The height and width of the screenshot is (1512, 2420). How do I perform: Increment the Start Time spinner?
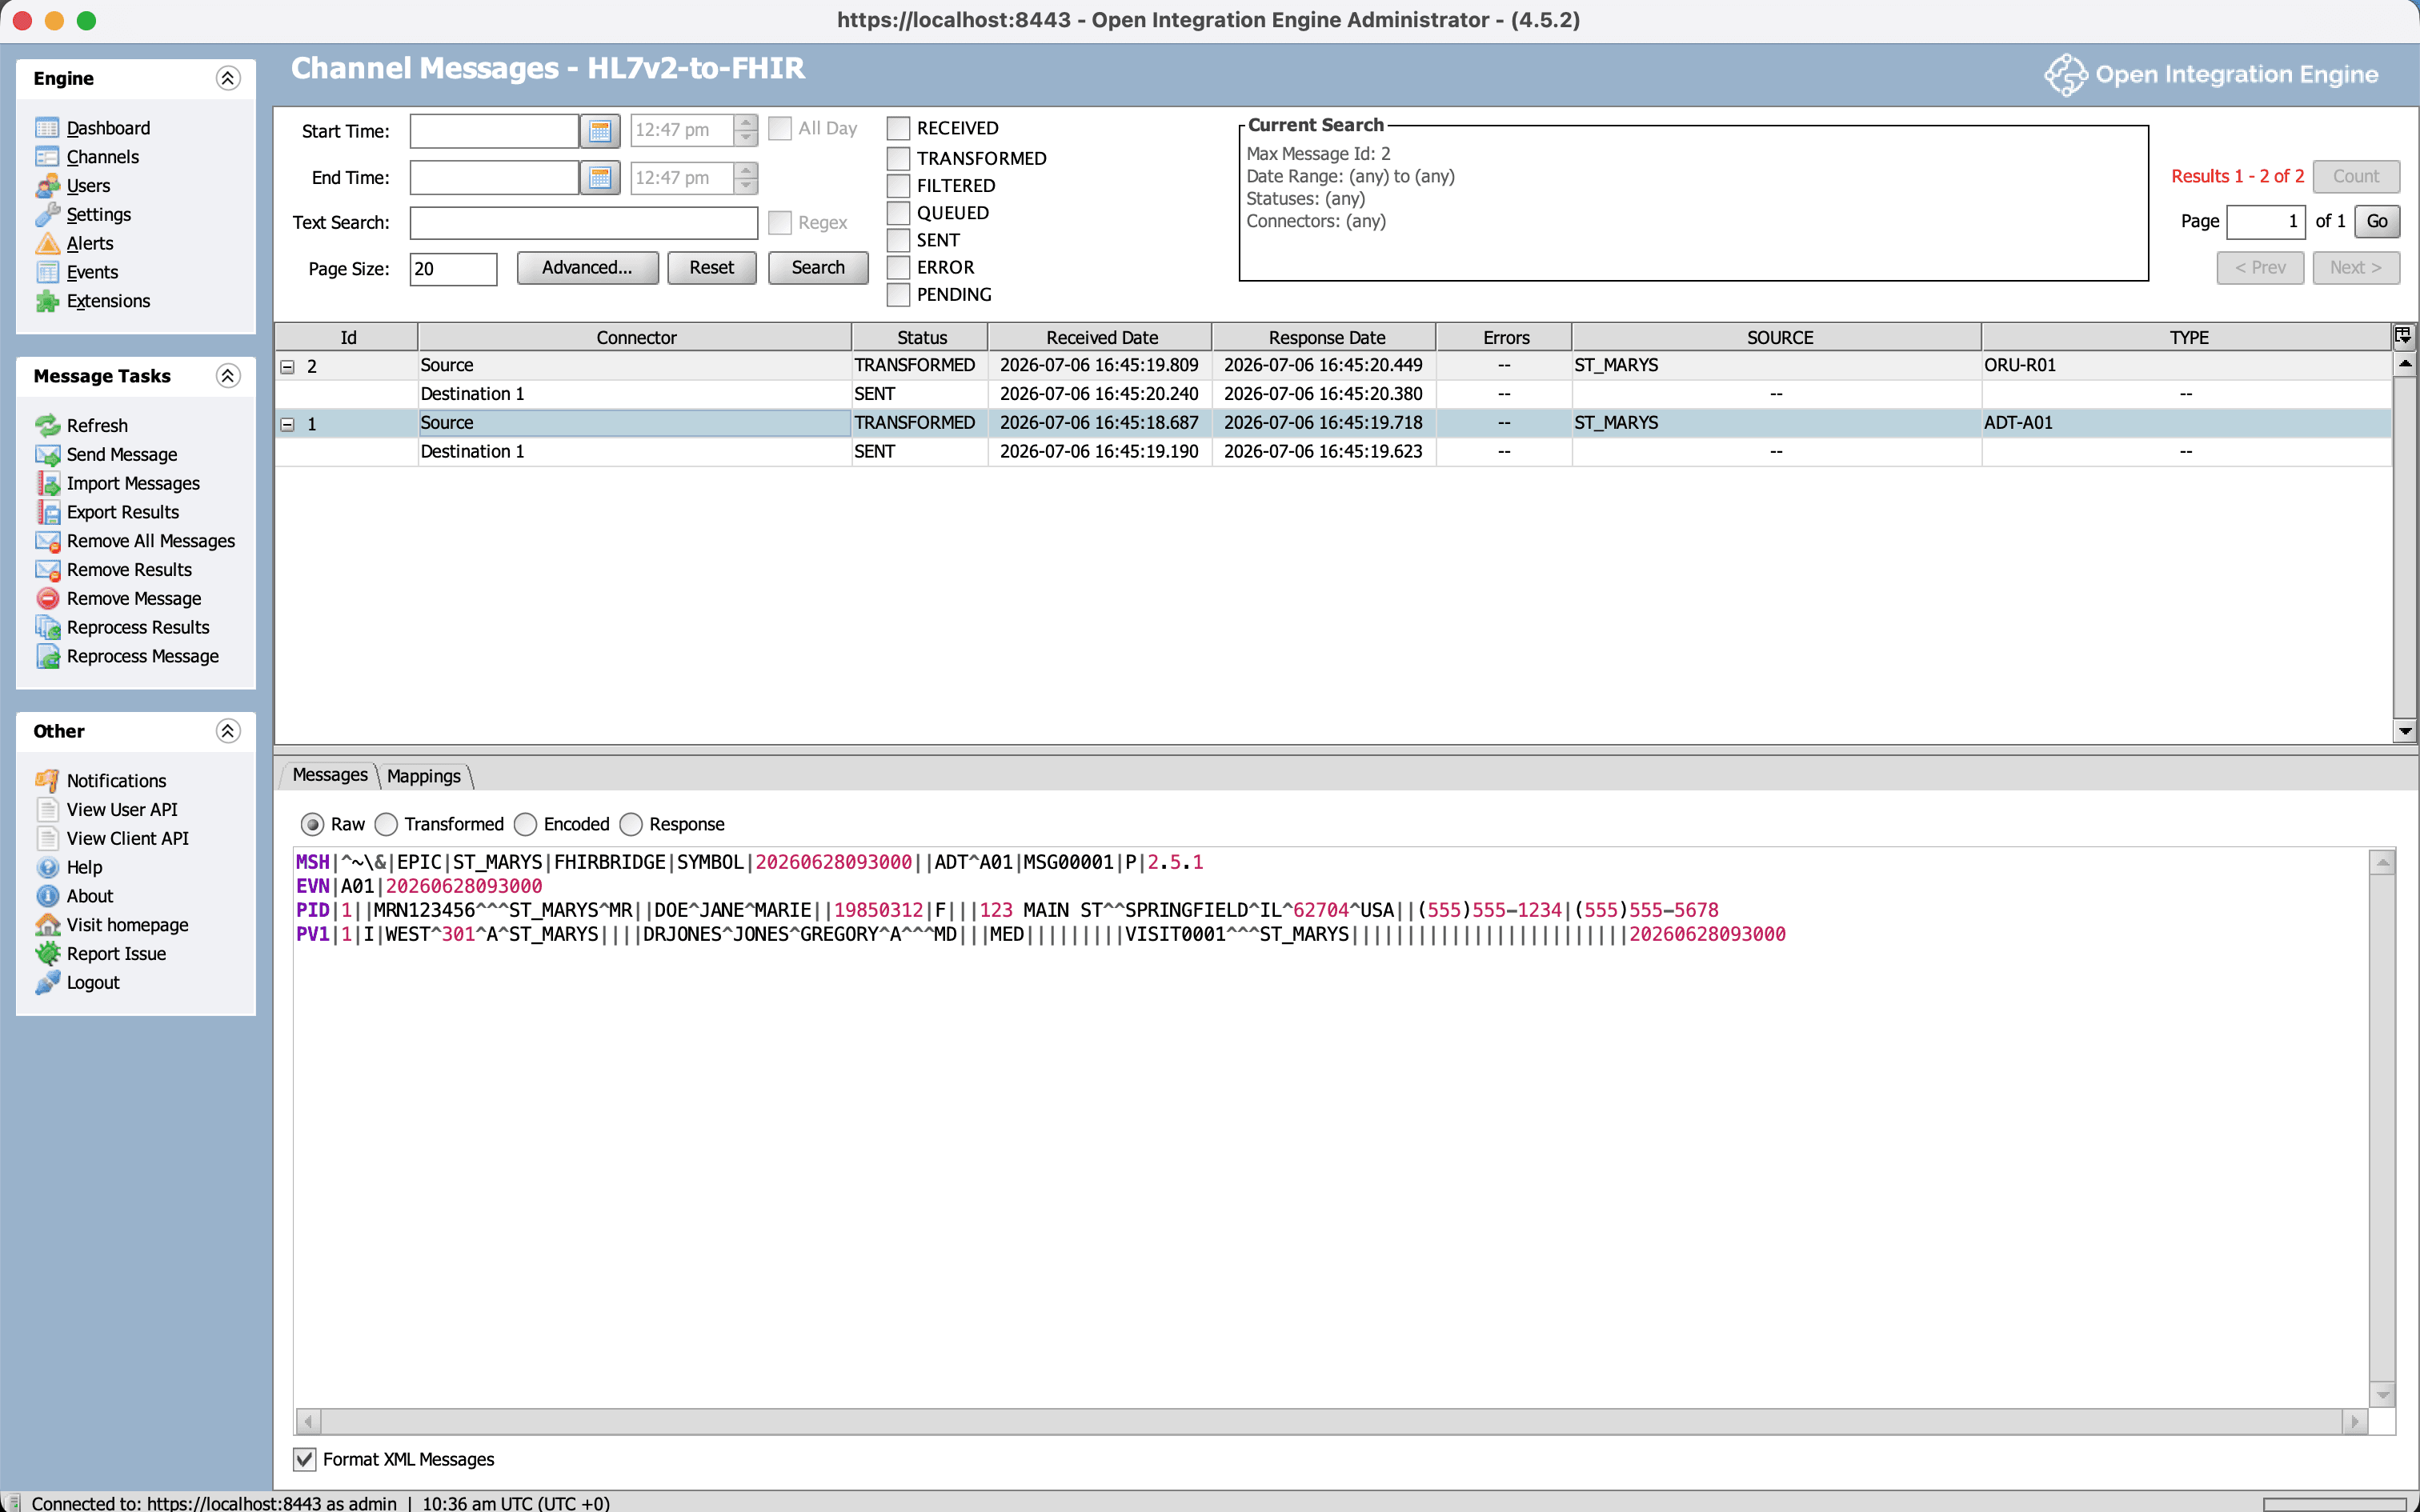[746, 123]
